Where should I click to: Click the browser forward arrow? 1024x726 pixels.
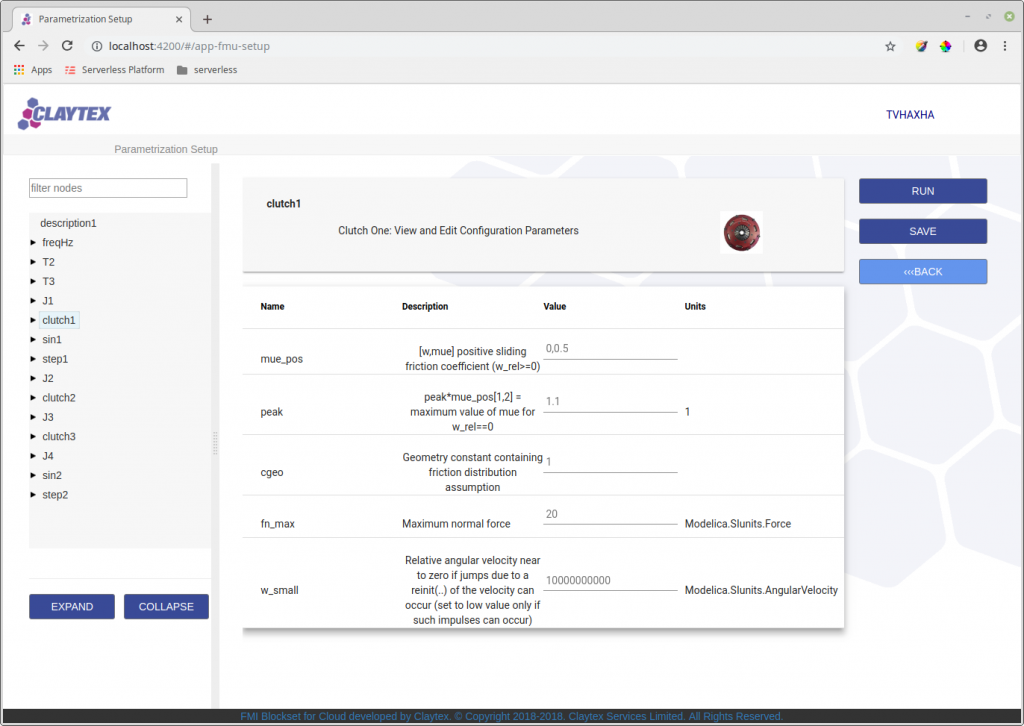pos(43,46)
